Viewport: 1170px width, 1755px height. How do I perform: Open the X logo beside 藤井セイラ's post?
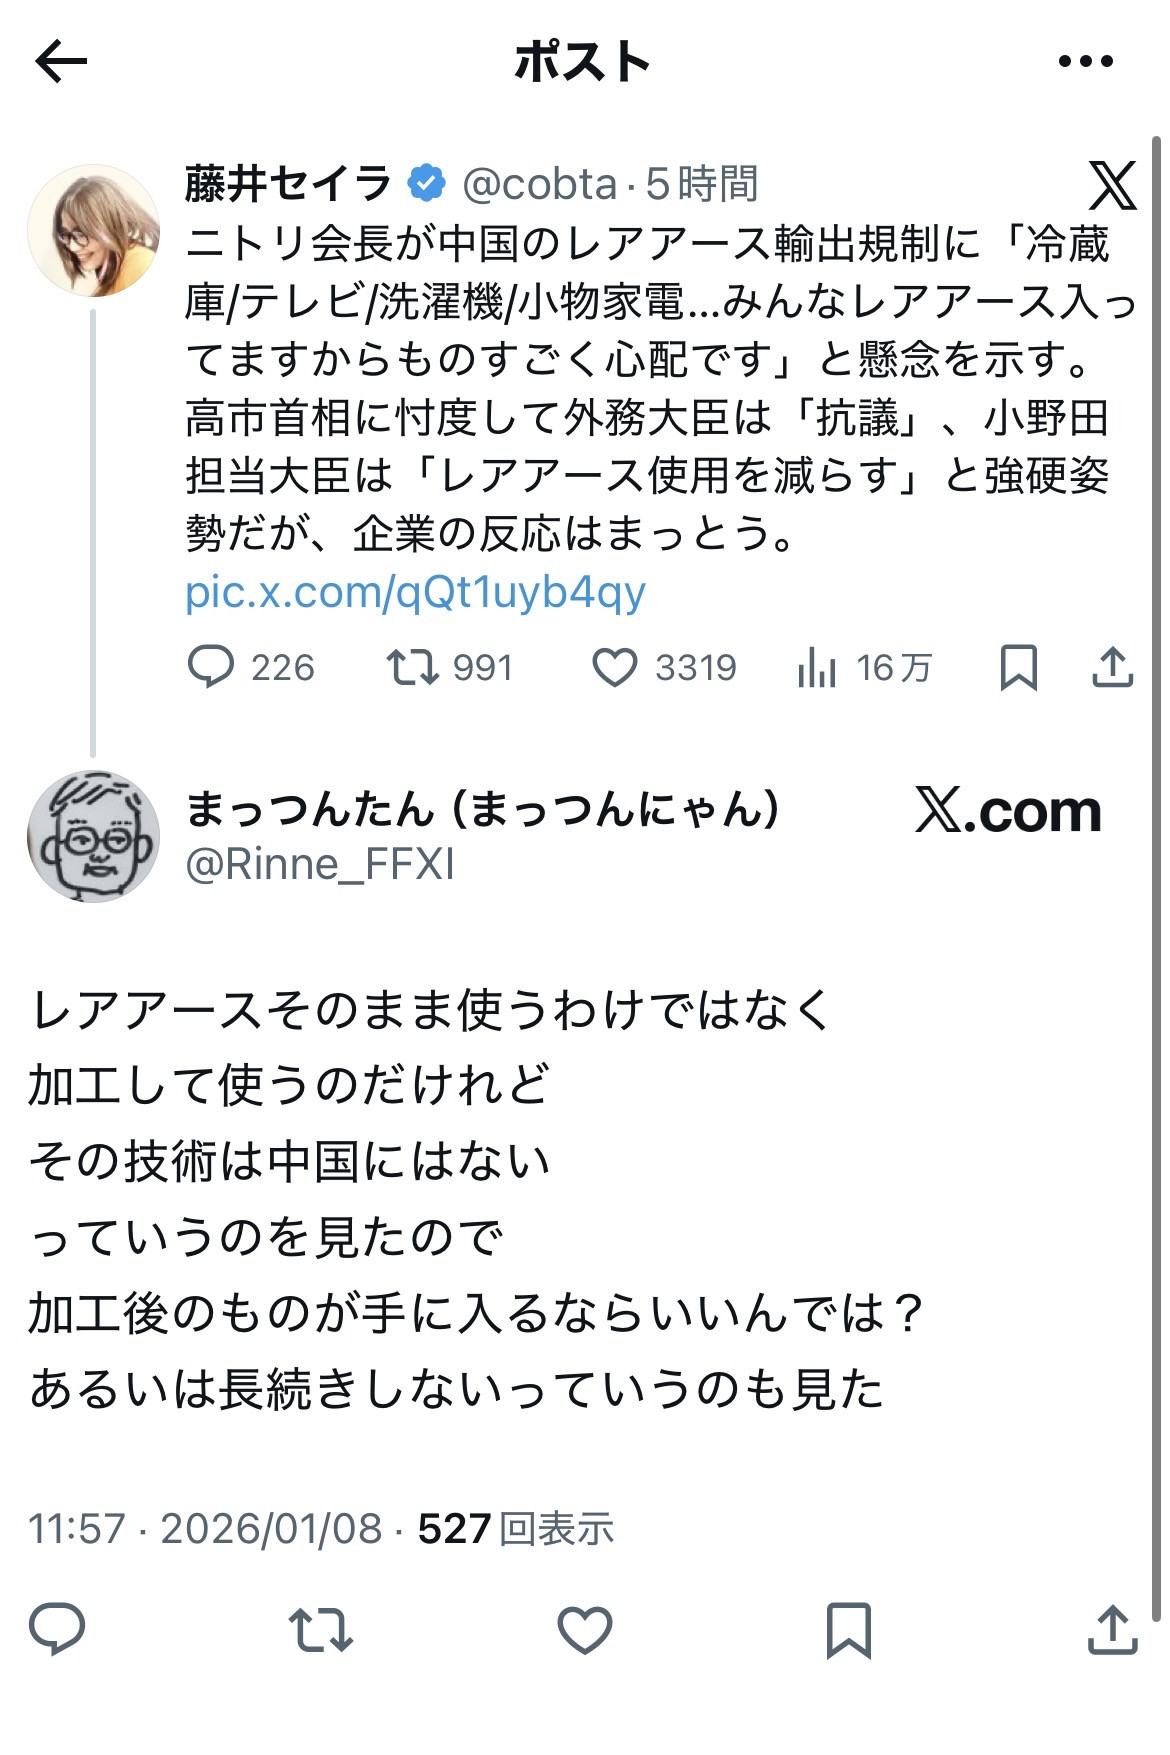pyautogui.click(x=1113, y=185)
